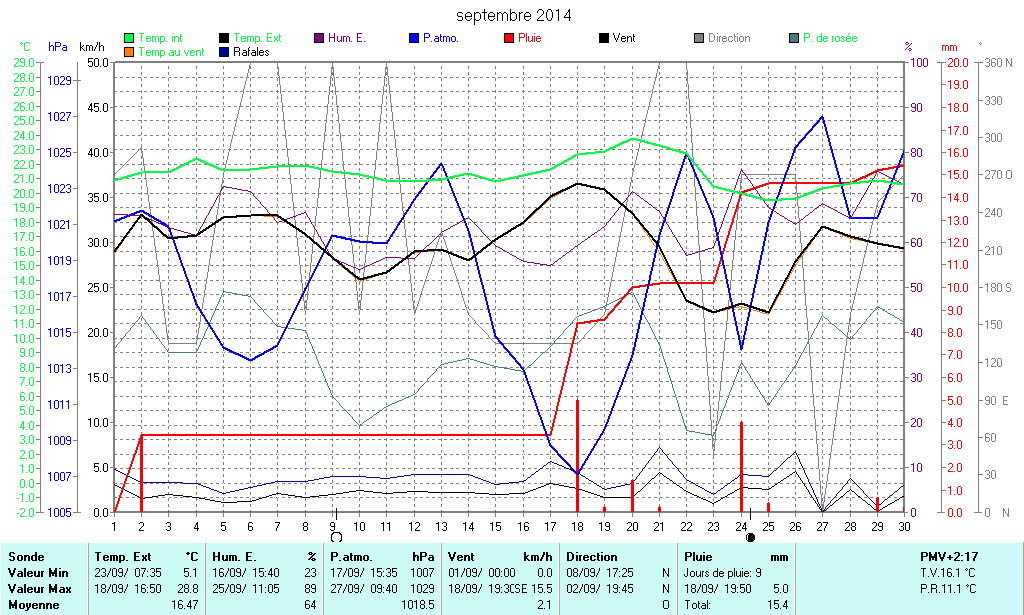Click the 'Moyenne' row header
Image resolution: width=1024 pixels, height=615 pixels.
(x=33, y=605)
